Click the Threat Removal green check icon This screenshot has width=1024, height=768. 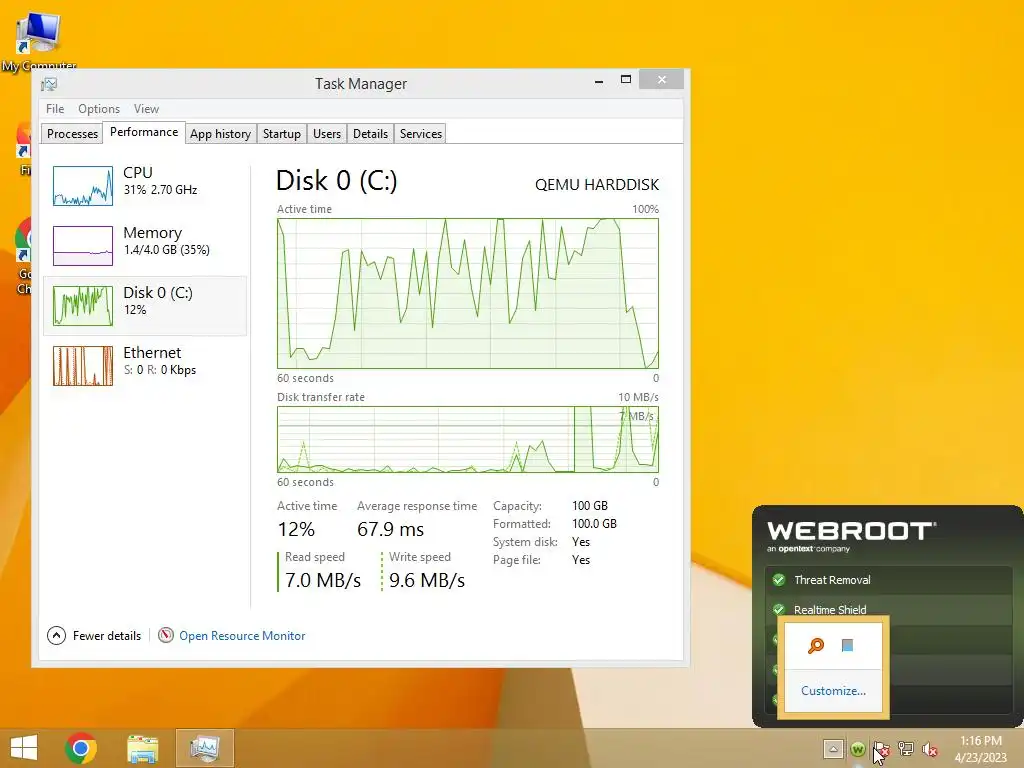click(778, 579)
